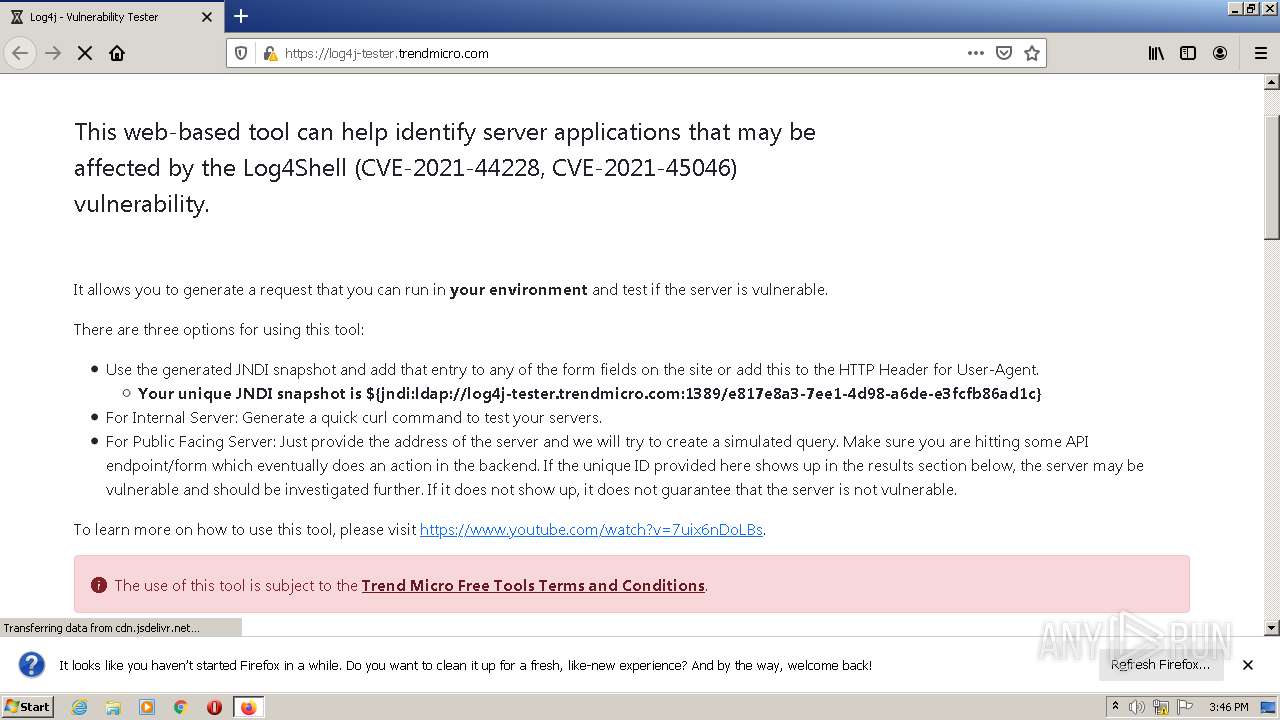Image resolution: width=1280 pixels, height=720 pixels.
Task: Open Trend Micro Free Tools Terms and Conditions
Action: pos(533,586)
